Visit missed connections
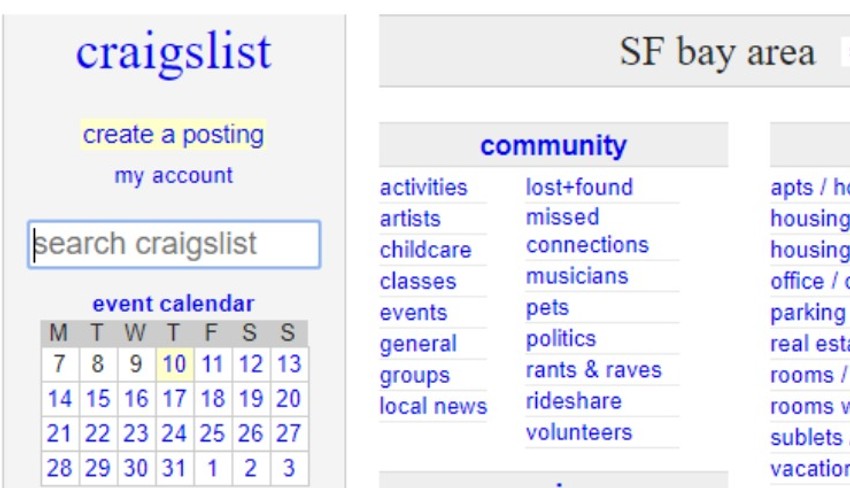 (587, 231)
